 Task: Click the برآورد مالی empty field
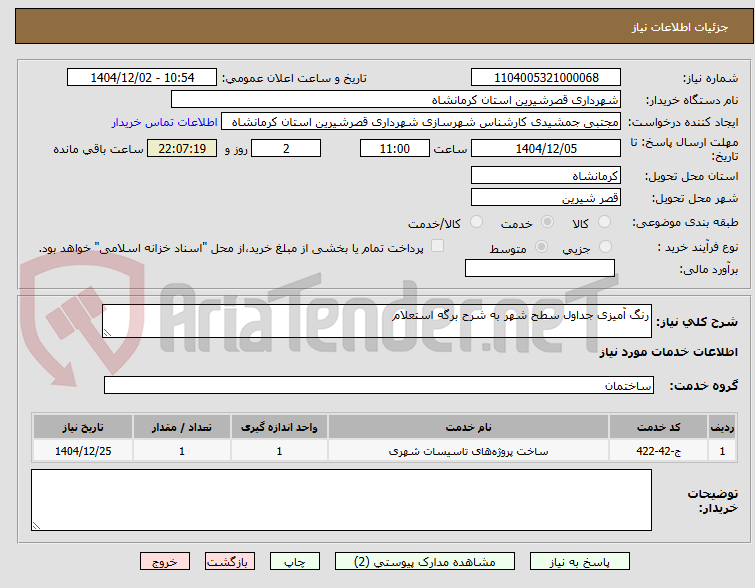pyautogui.click(x=540, y=268)
